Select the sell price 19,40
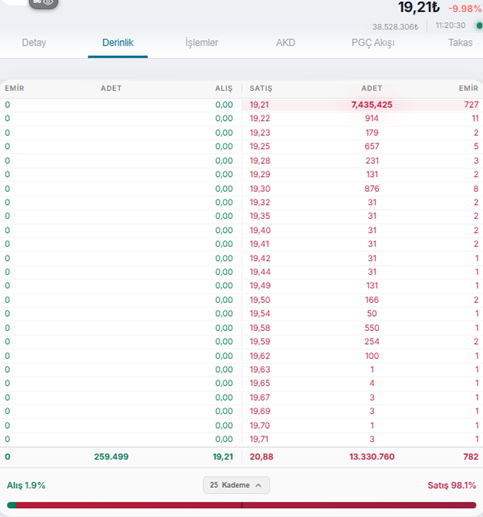 (x=260, y=230)
